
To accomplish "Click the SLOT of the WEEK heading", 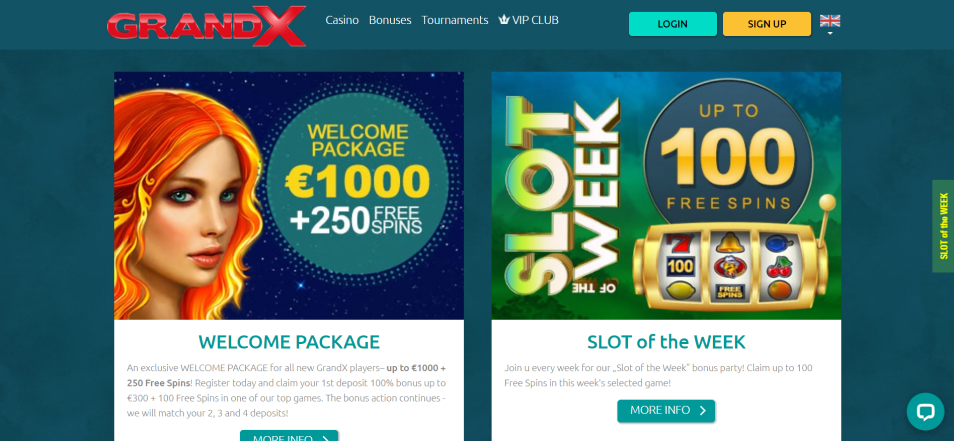I will click(x=666, y=342).
